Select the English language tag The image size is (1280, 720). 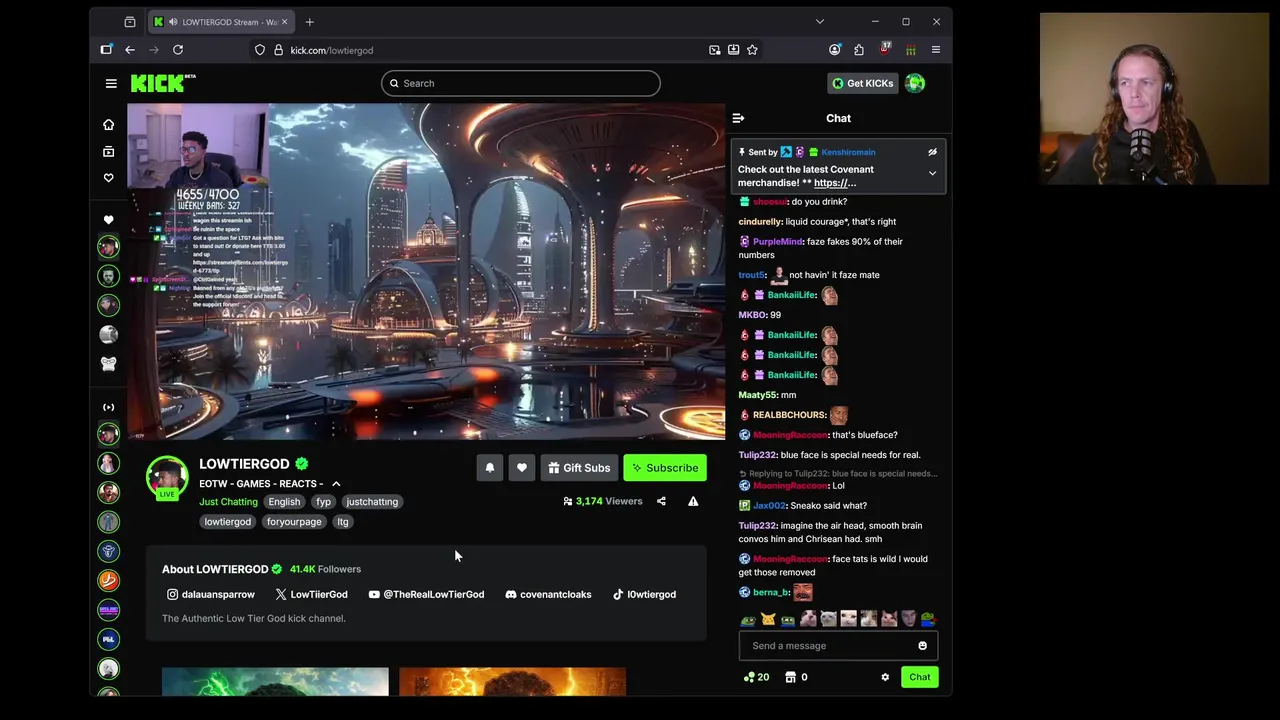pyautogui.click(x=284, y=502)
